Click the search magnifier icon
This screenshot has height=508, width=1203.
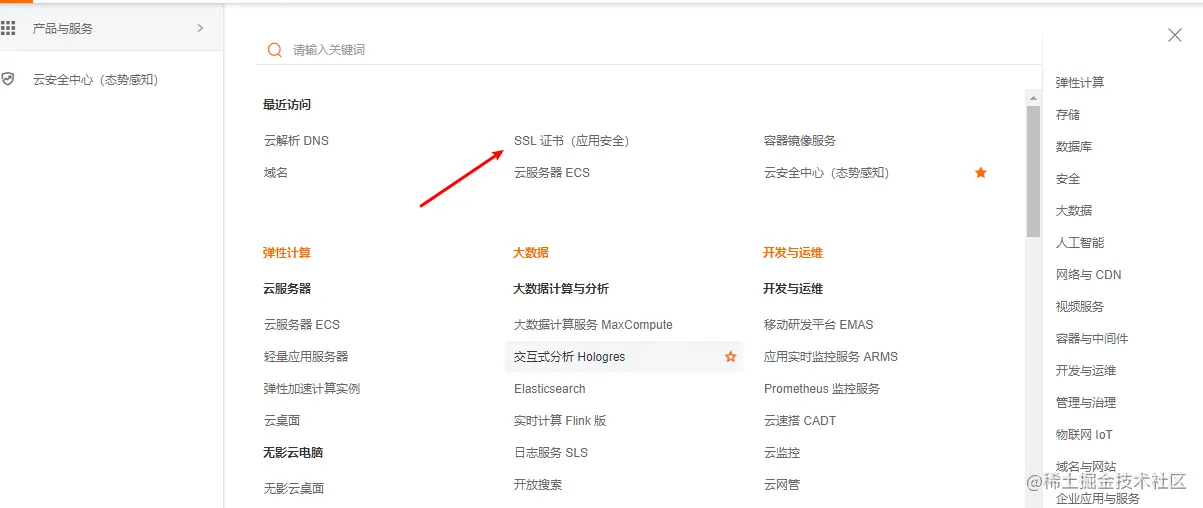click(x=274, y=50)
